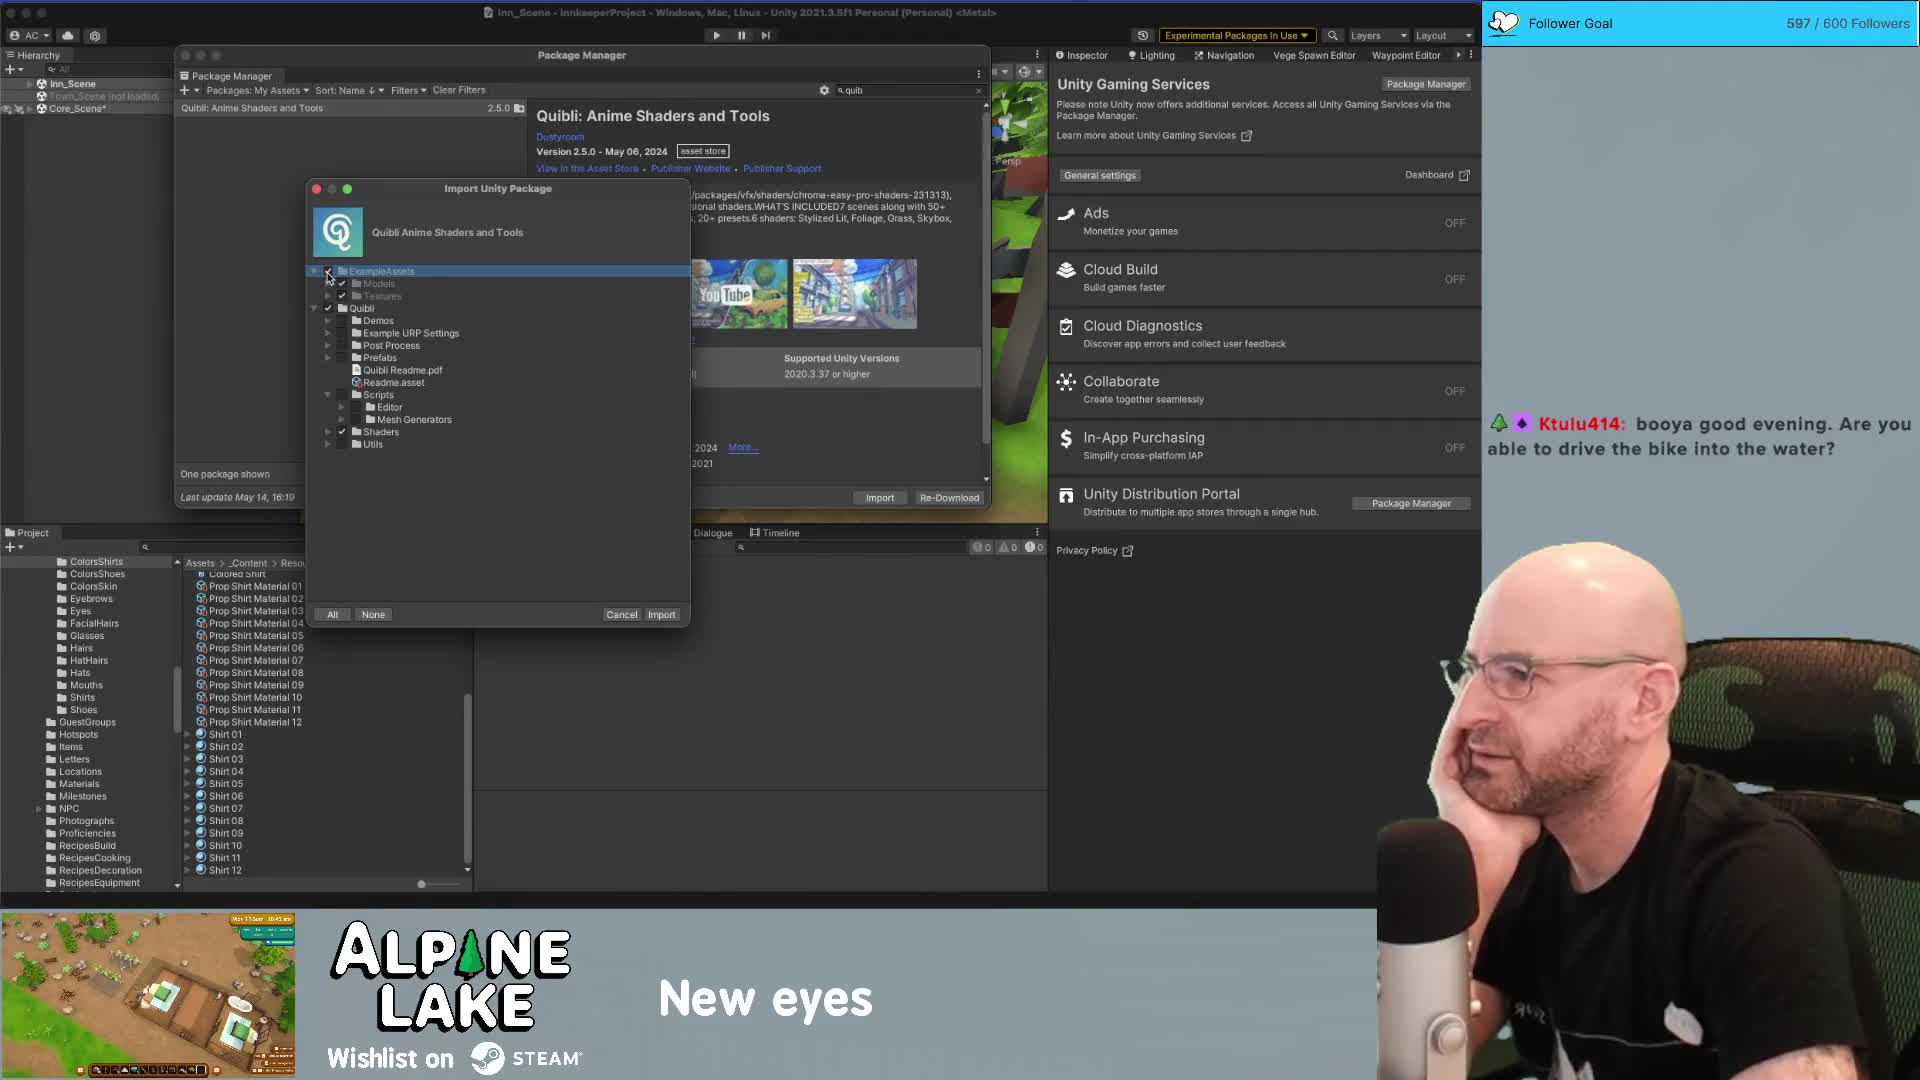This screenshot has width=1920, height=1080.
Task: Adjust the Project panel icon size slider
Action: coord(421,884)
